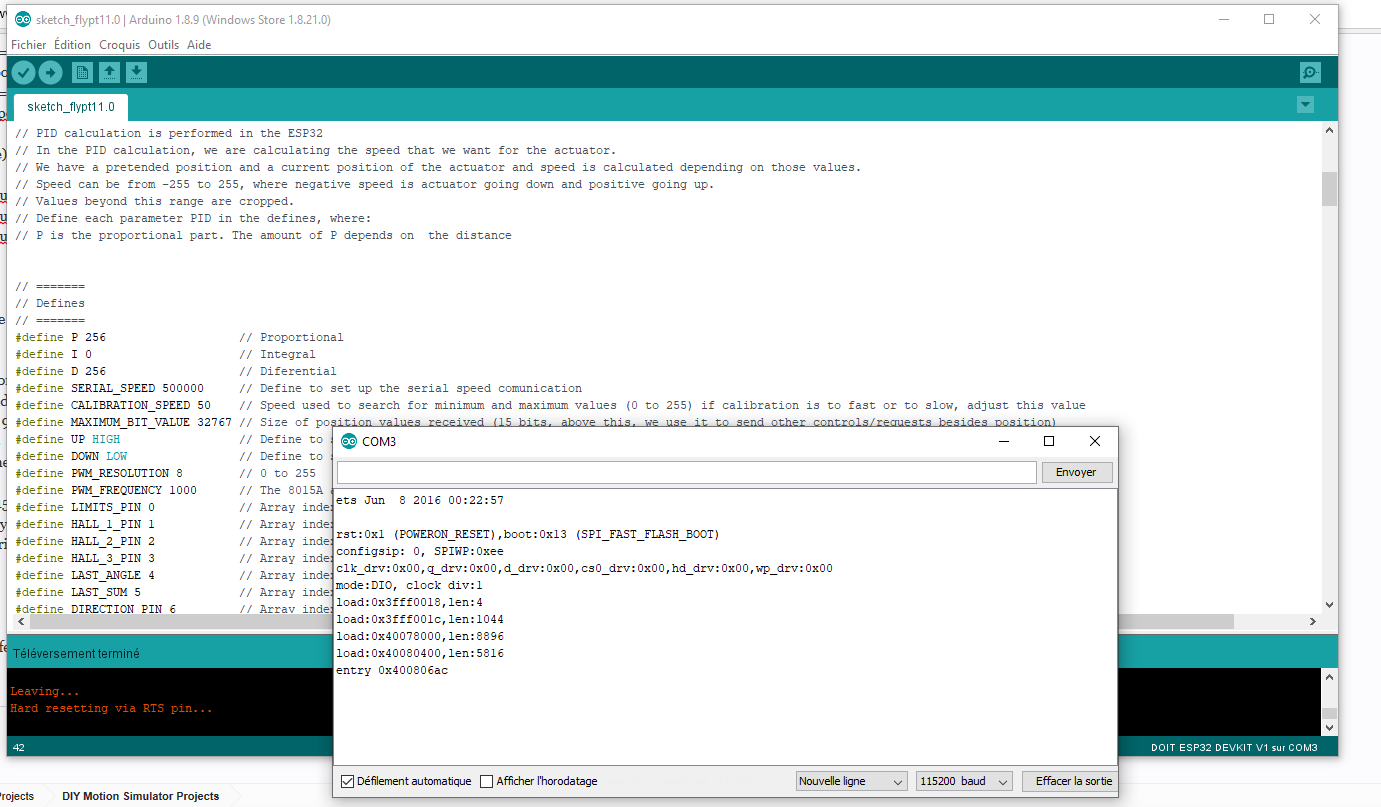Viewport: 1381px width, 807px height.
Task: Click the code editor vertical scrollbar thumb
Action: click(1329, 188)
